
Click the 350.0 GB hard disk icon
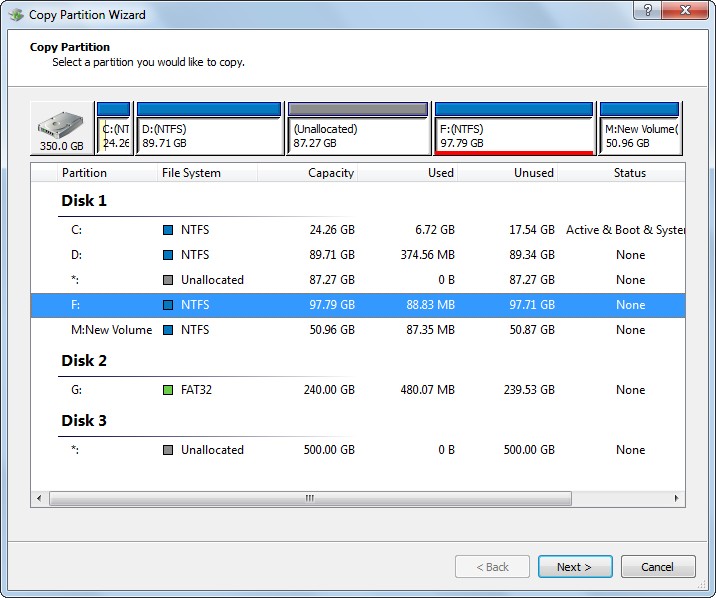point(62,128)
